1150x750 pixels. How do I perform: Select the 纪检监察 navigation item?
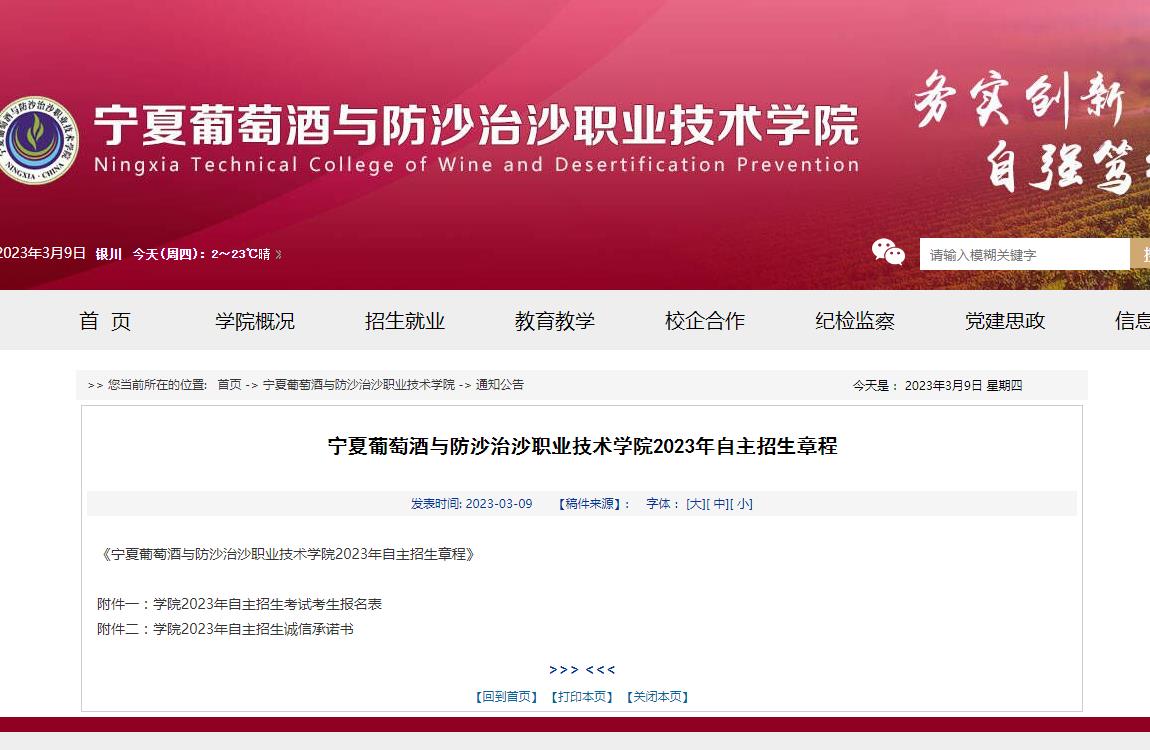click(x=855, y=321)
